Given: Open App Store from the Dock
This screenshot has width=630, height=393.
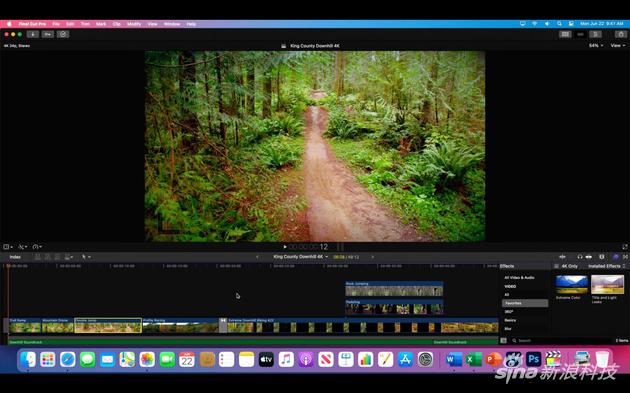Looking at the screenshot, I should (405, 359).
